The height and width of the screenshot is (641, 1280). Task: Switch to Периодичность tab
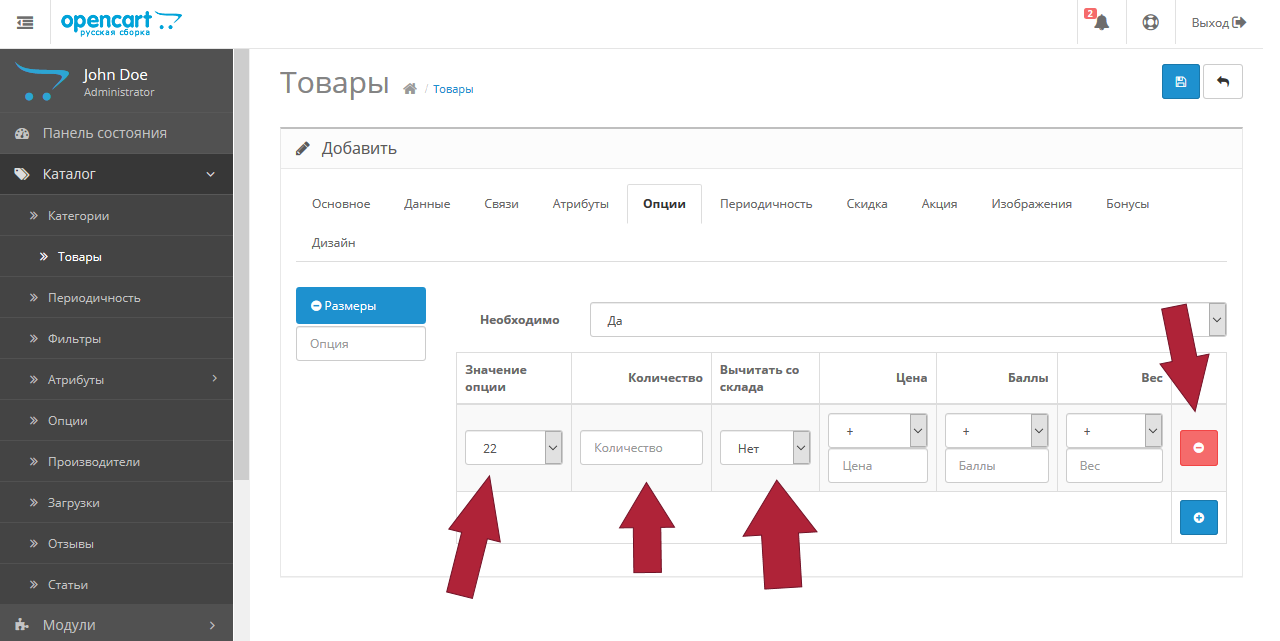766,203
